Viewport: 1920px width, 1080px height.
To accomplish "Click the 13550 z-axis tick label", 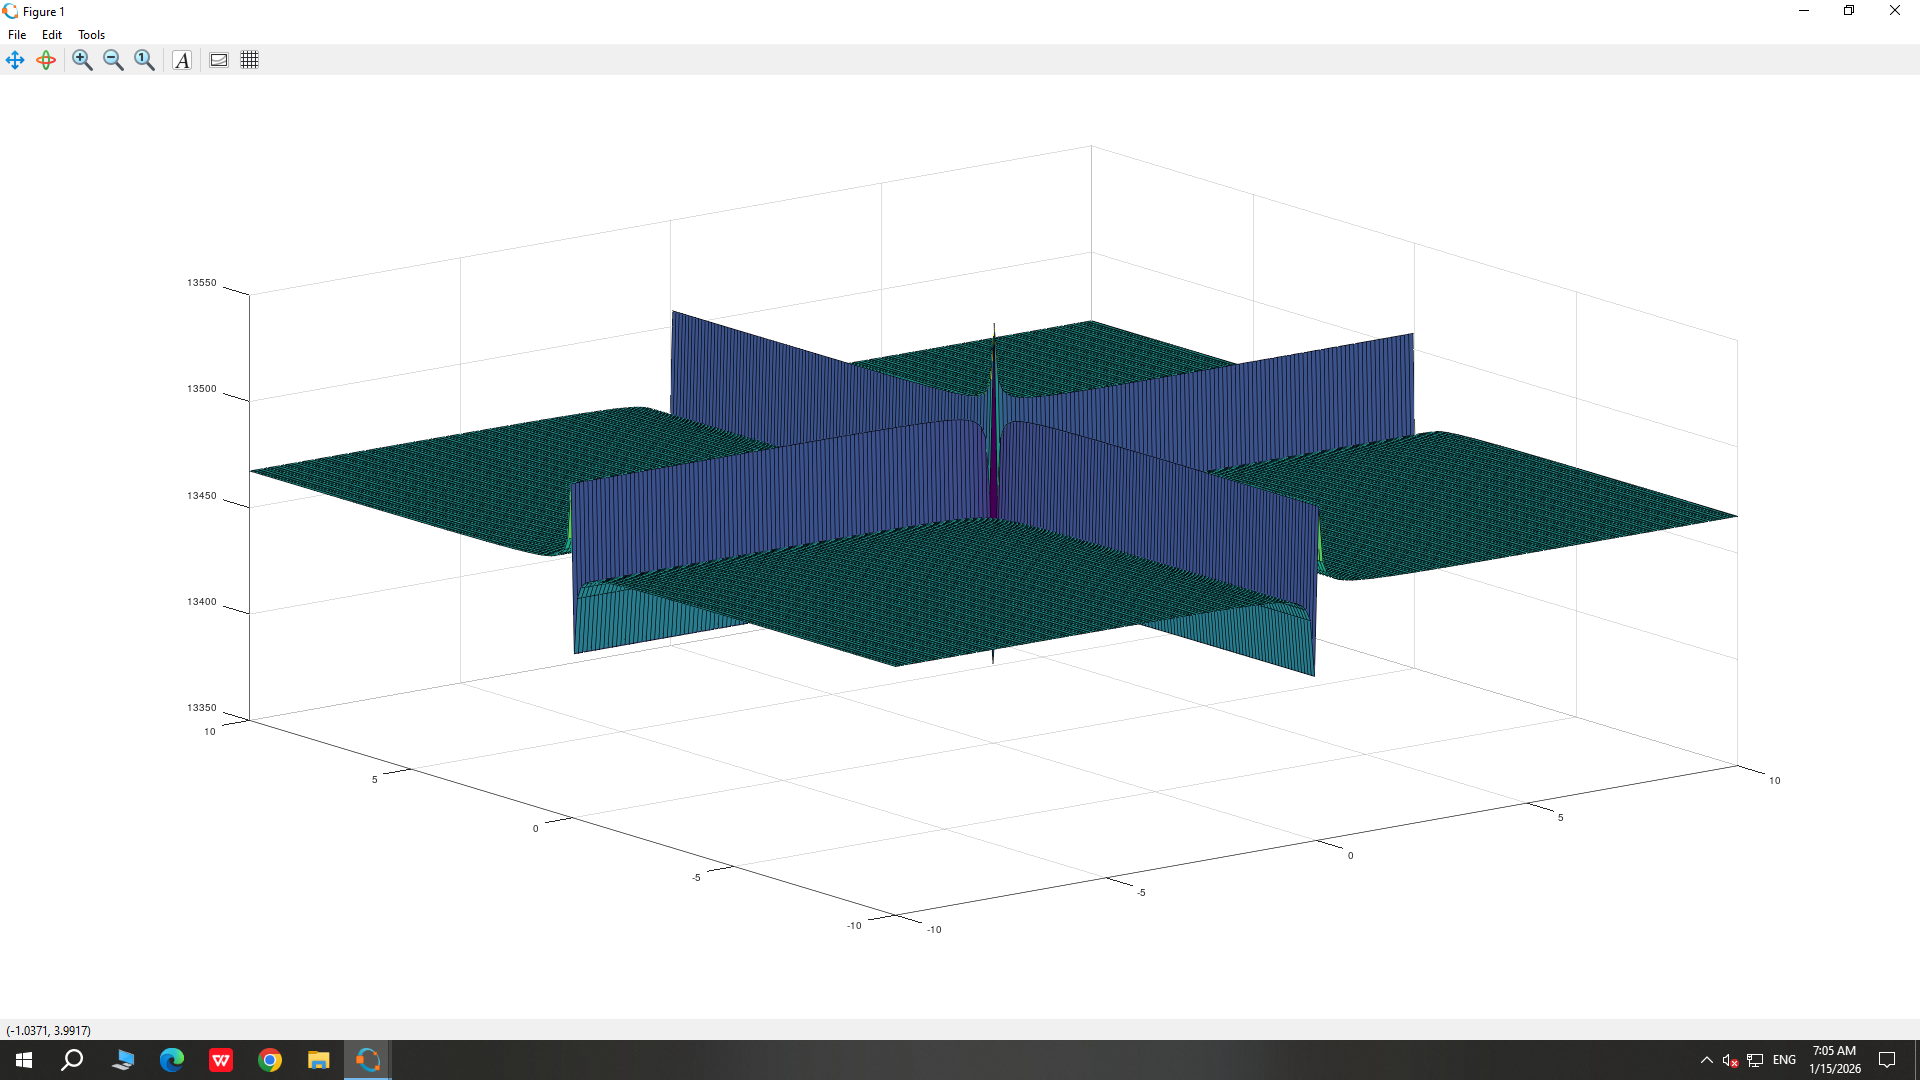I will pyautogui.click(x=201, y=283).
